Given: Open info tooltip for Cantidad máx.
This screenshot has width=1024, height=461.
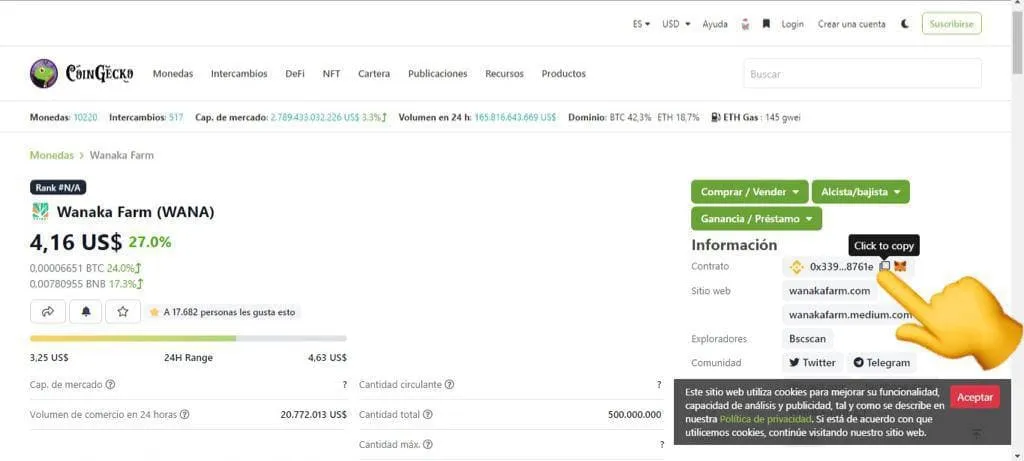Looking at the screenshot, I should (427, 445).
